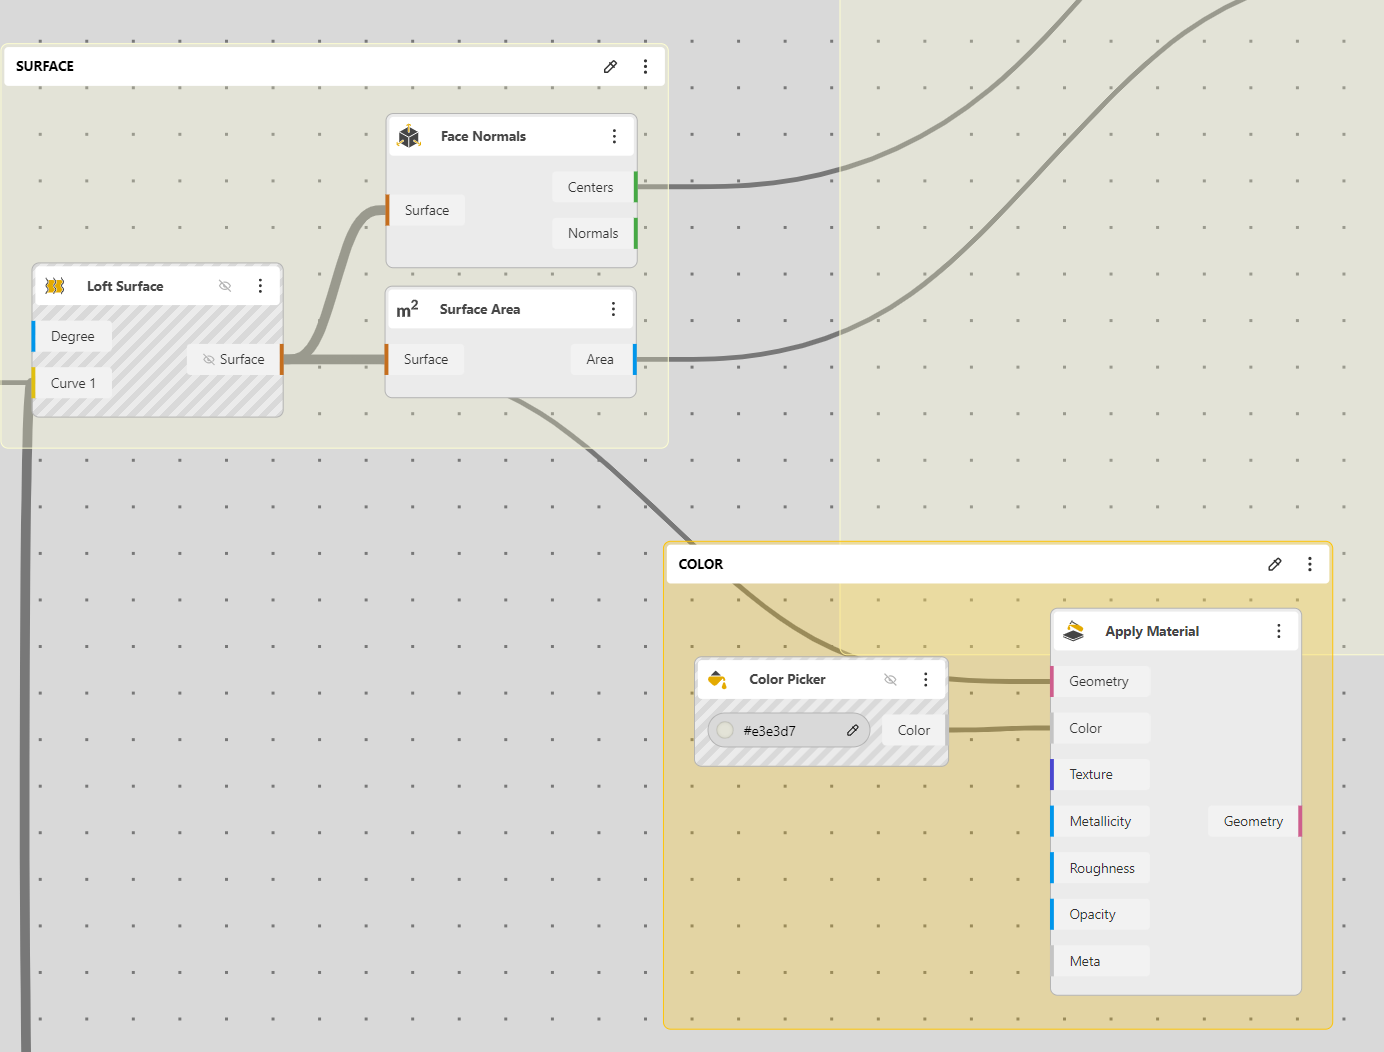Edit the COLOR group with pencil icon
Viewport: 1384px width, 1052px height.
point(1274,564)
